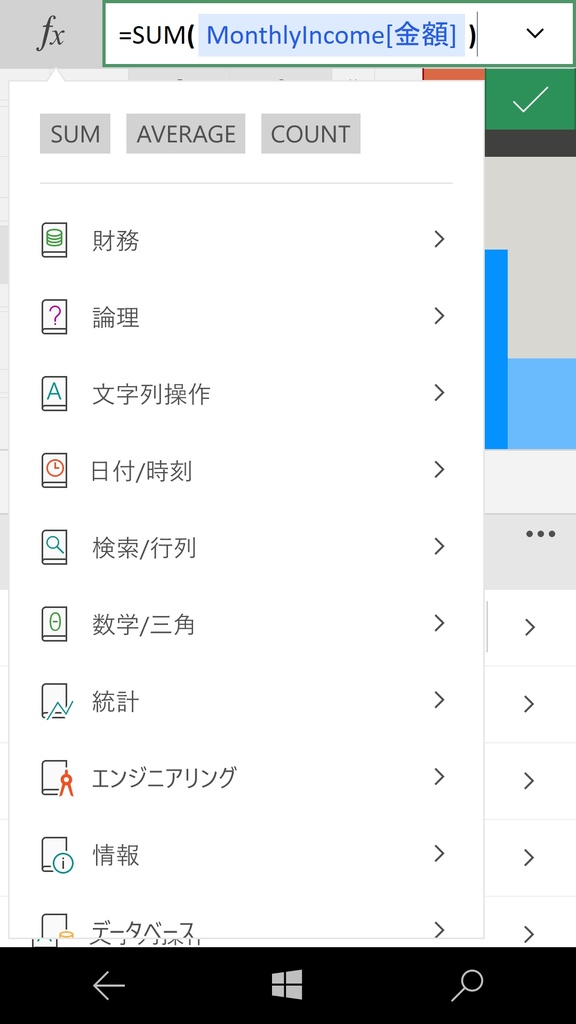Click the MonthlyIncome[金額] formula argument

point(332,35)
